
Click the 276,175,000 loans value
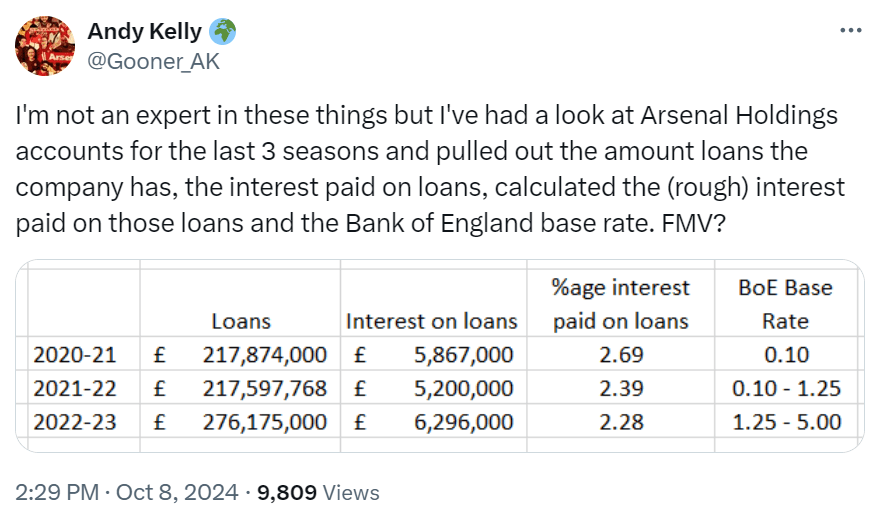(x=264, y=421)
